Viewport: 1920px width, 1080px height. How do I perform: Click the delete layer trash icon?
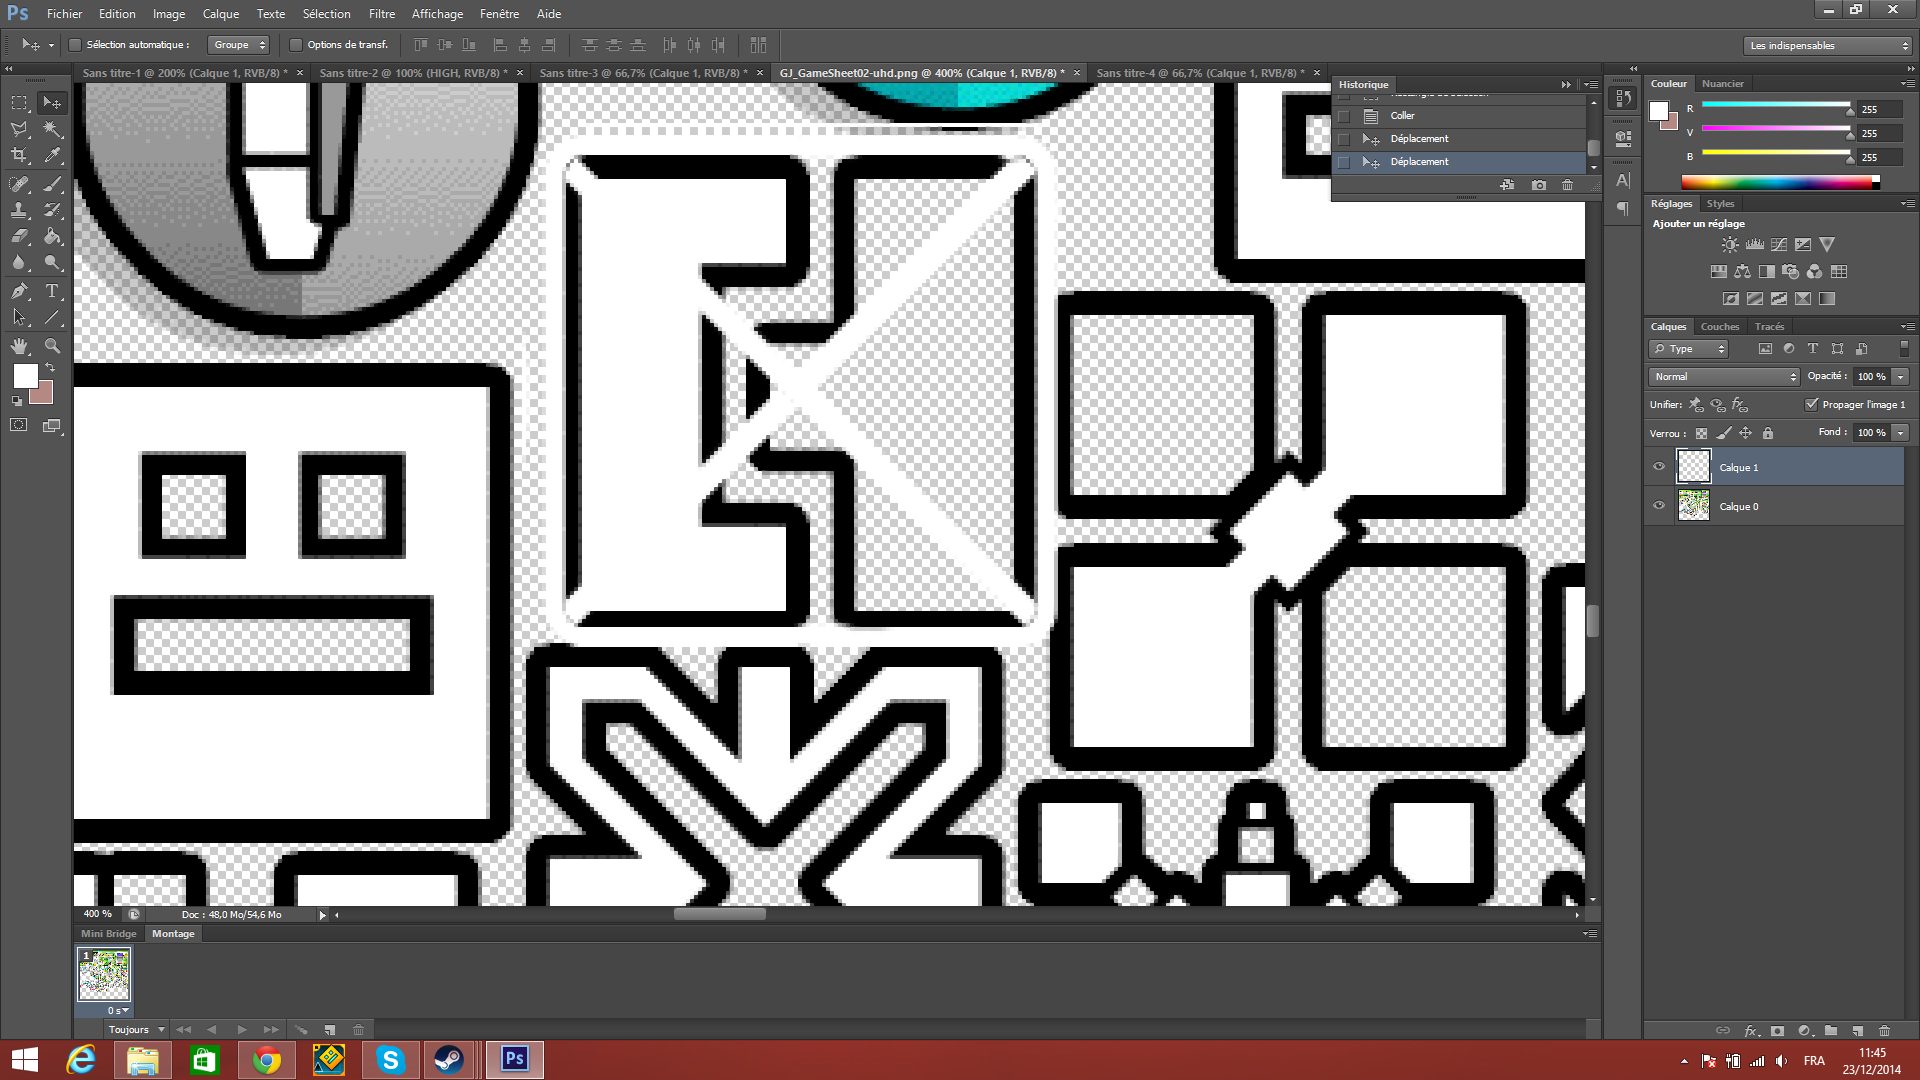1884,1030
